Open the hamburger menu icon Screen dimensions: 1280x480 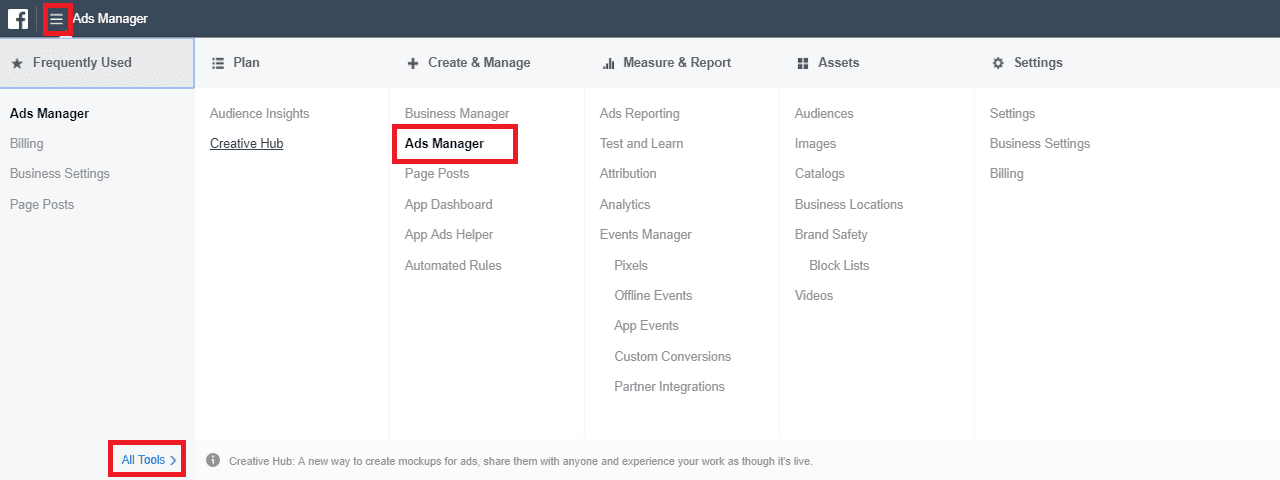(57, 19)
